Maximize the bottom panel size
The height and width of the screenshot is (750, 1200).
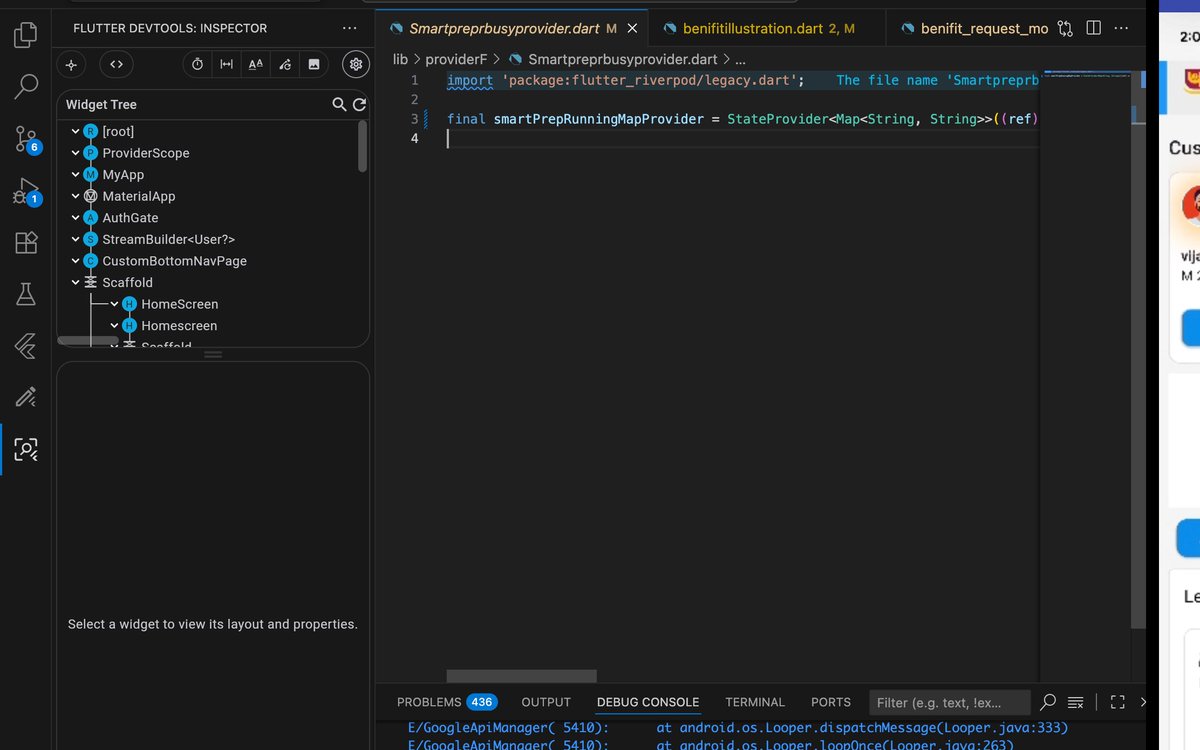1118,702
